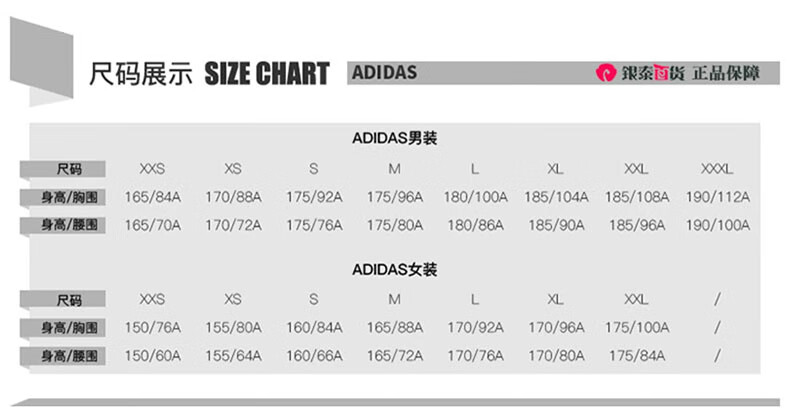Click men's 180/86A waist measurement cell
The image size is (790, 420).
pyautogui.click(x=475, y=225)
